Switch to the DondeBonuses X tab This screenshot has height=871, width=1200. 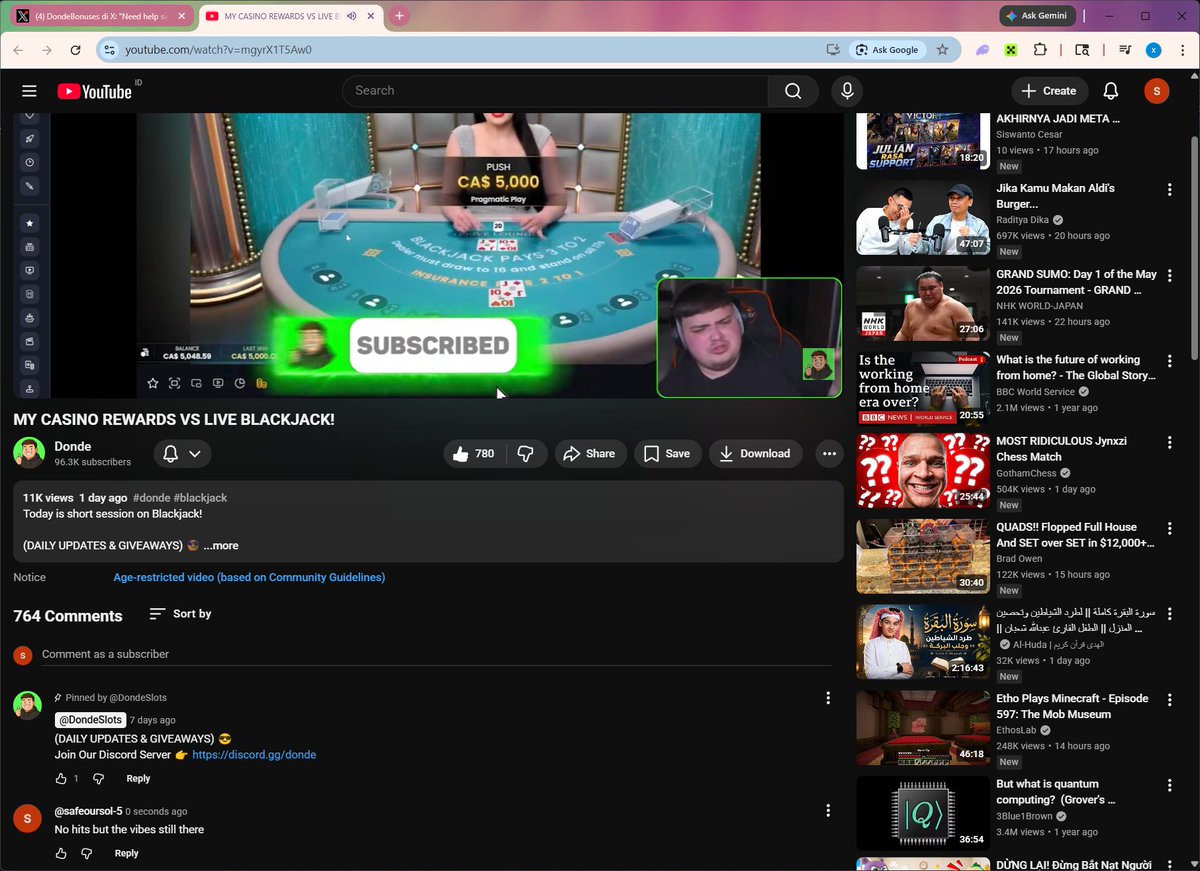103,16
